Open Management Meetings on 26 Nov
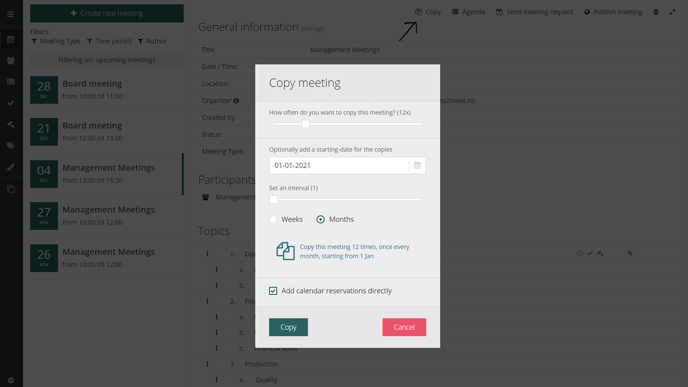The width and height of the screenshot is (688, 387). [x=107, y=258]
